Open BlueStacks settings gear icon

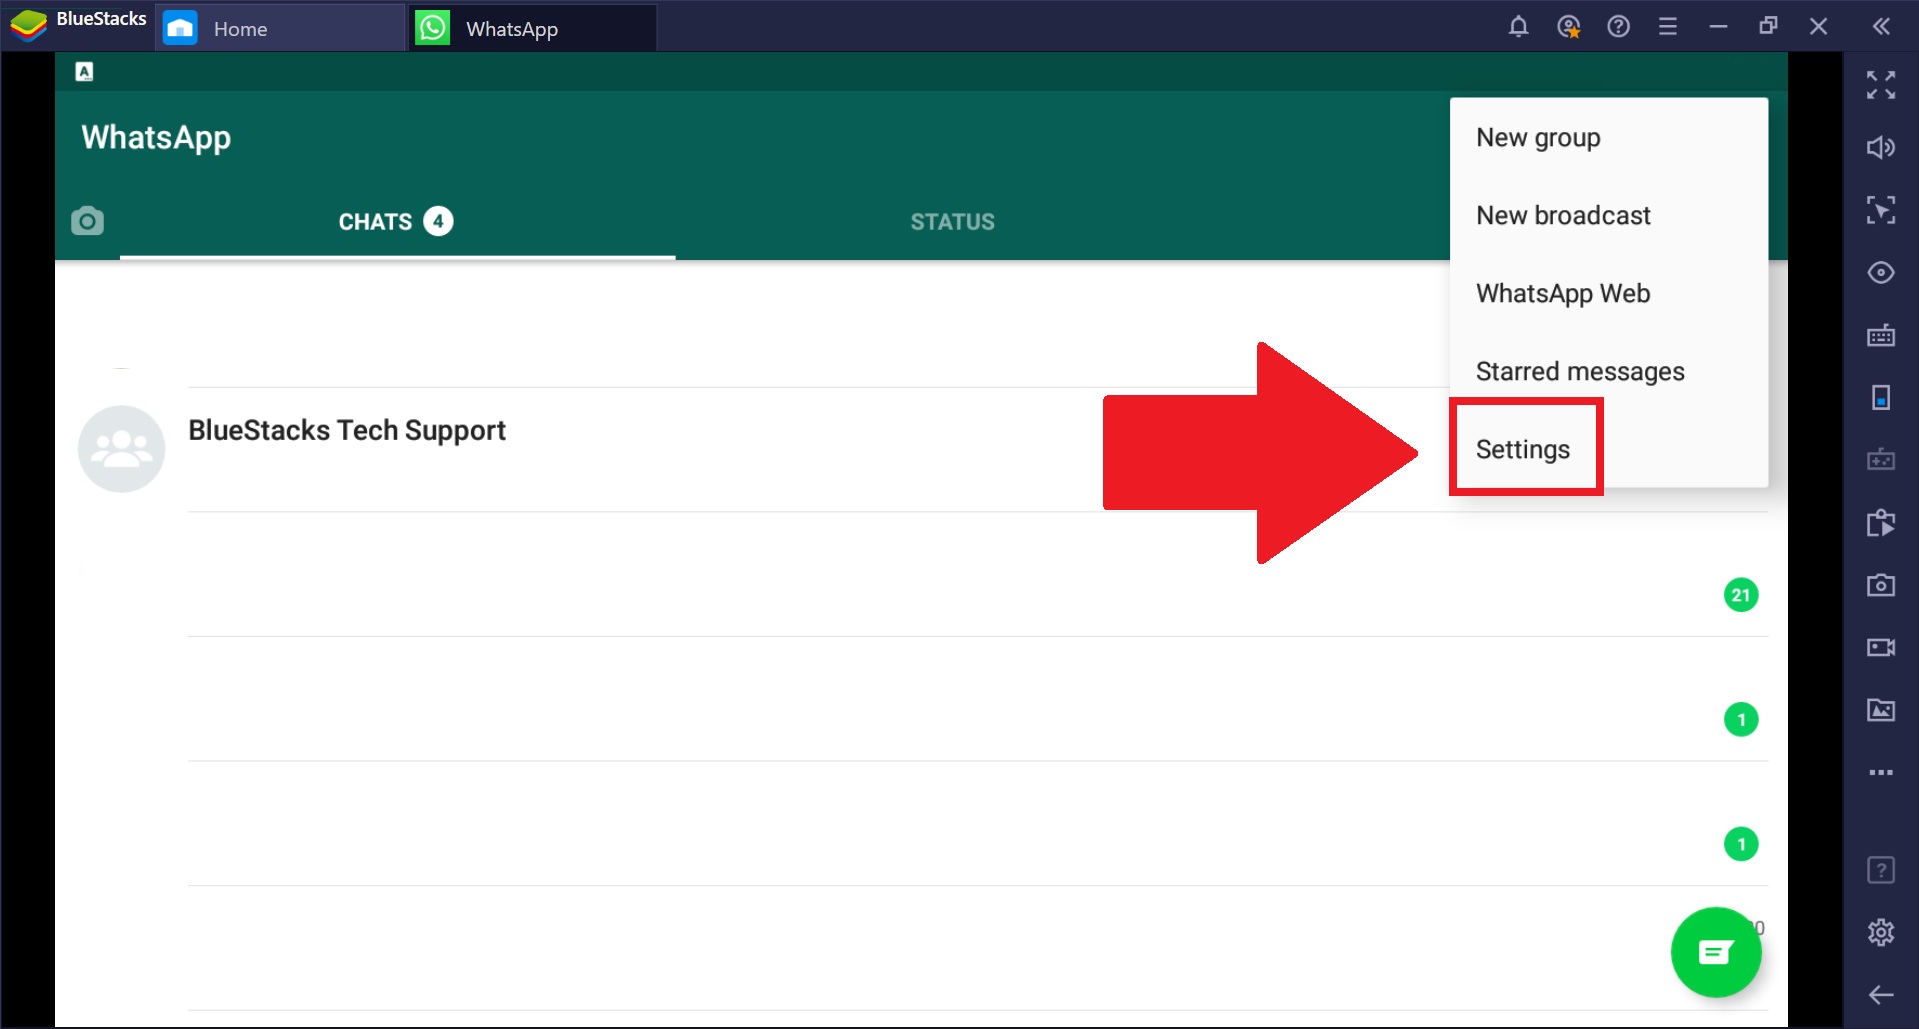(1881, 932)
